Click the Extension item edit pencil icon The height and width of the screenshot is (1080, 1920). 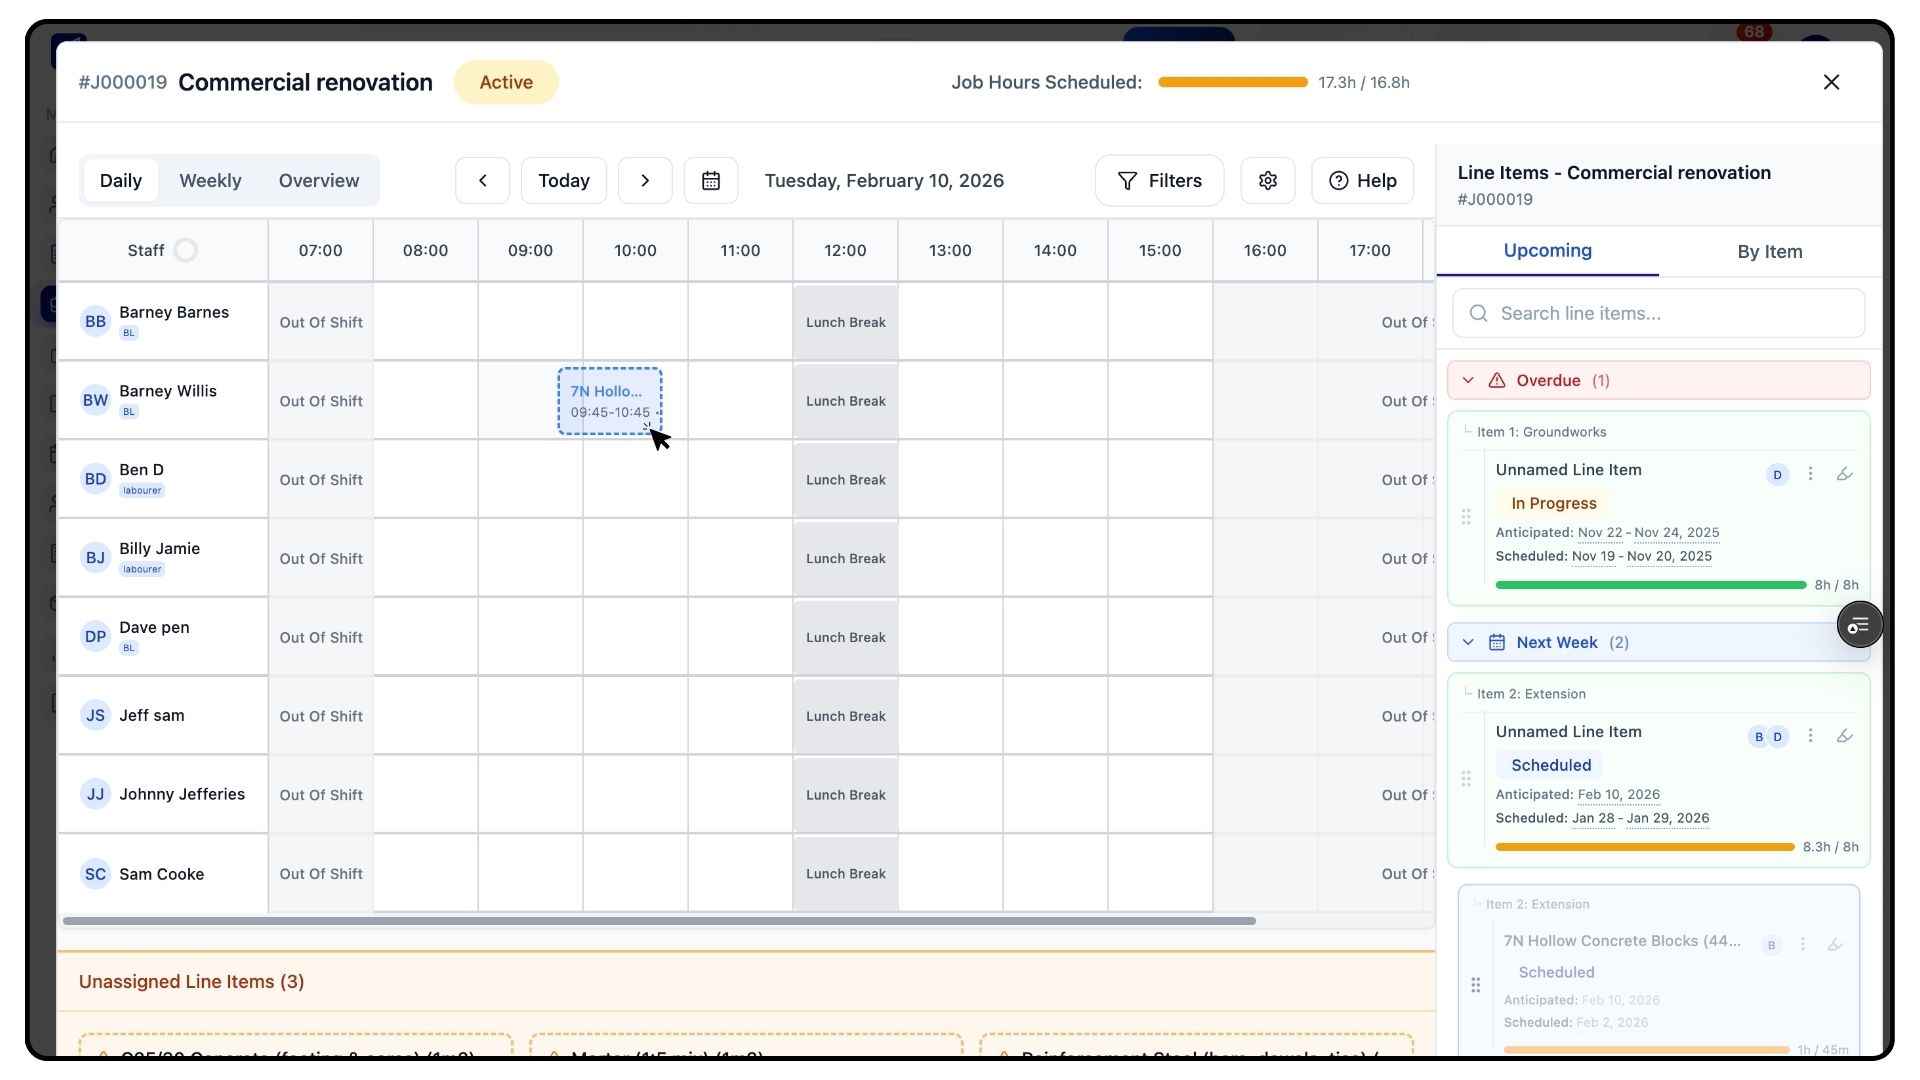tap(1844, 736)
